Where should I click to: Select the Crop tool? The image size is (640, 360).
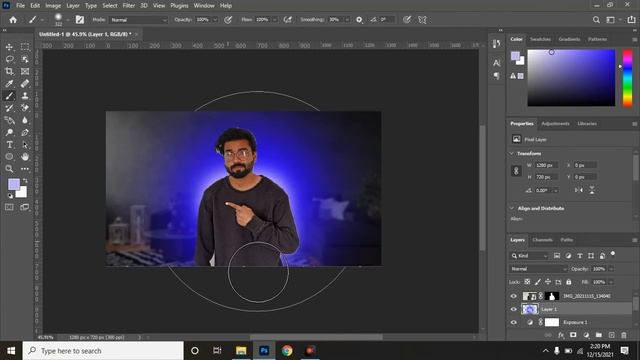(x=9, y=71)
